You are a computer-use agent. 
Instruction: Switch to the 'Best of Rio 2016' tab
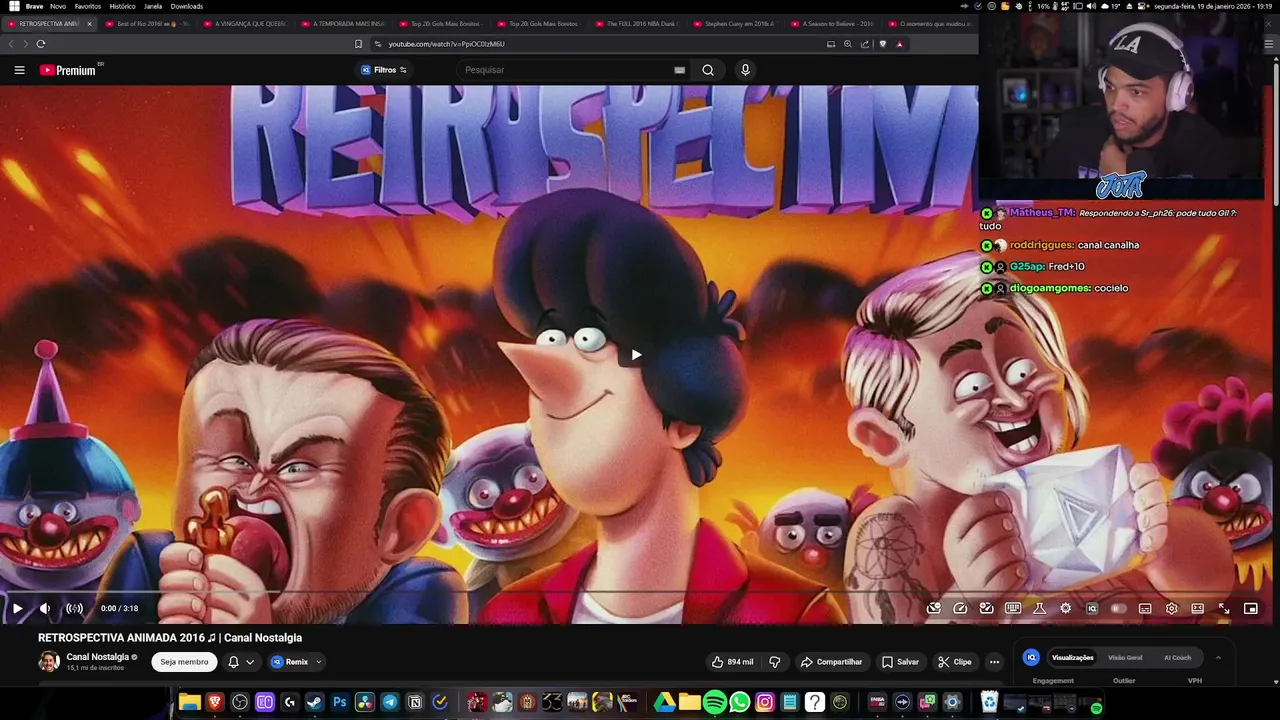click(x=146, y=23)
